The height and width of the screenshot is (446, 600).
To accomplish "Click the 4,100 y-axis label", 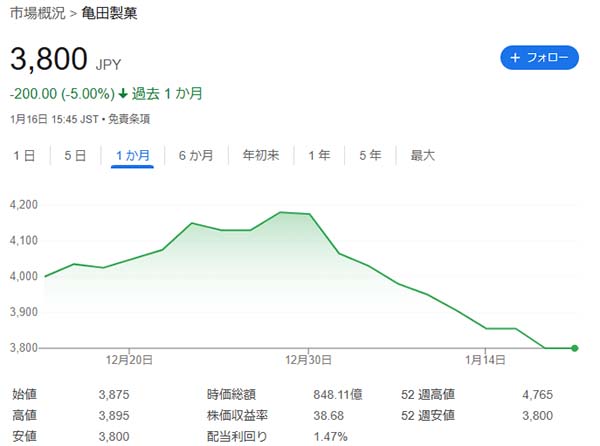I will (x=24, y=241).
